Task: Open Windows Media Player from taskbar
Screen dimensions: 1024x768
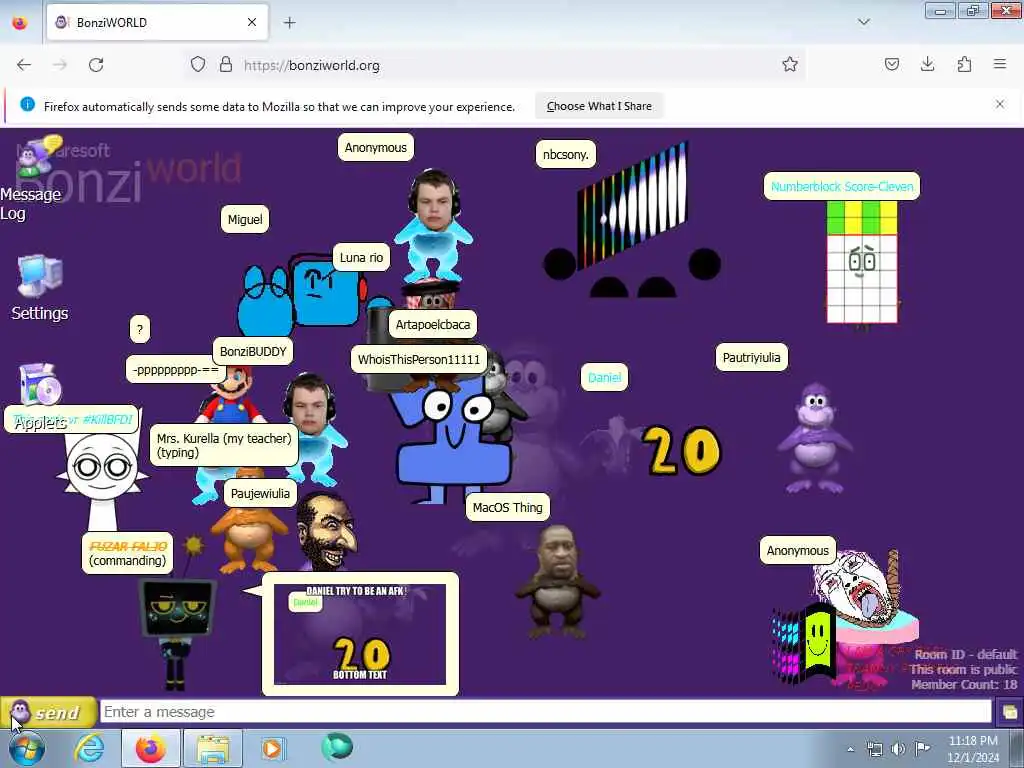Action: (272, 748)
